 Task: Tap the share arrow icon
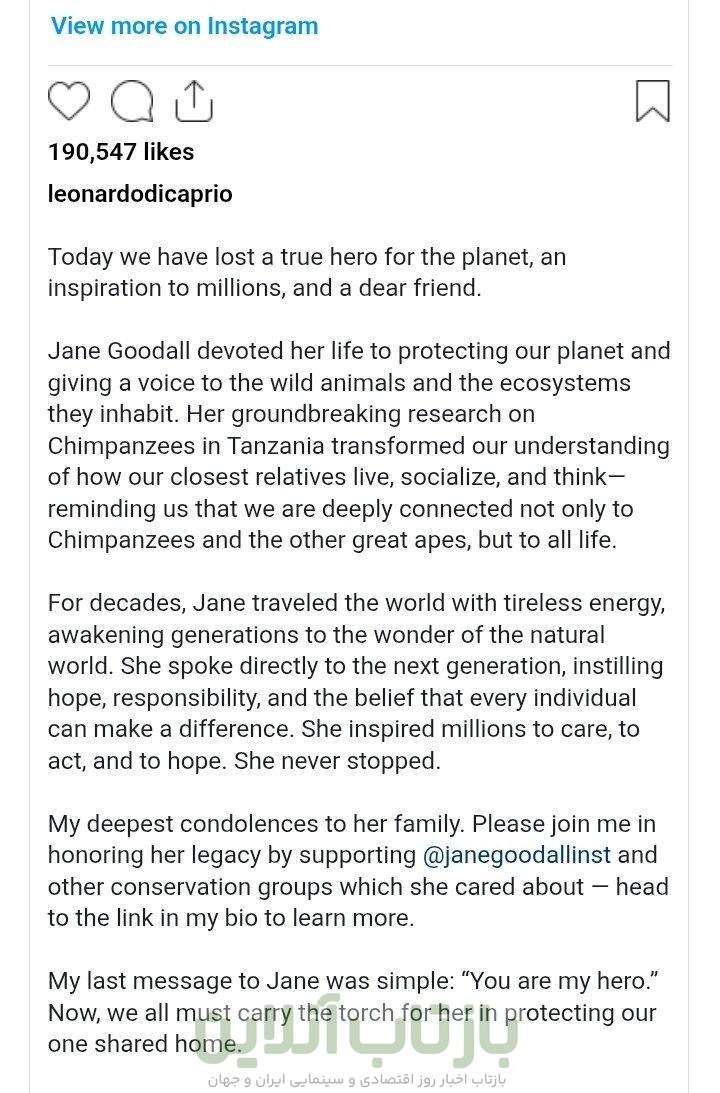194,101
